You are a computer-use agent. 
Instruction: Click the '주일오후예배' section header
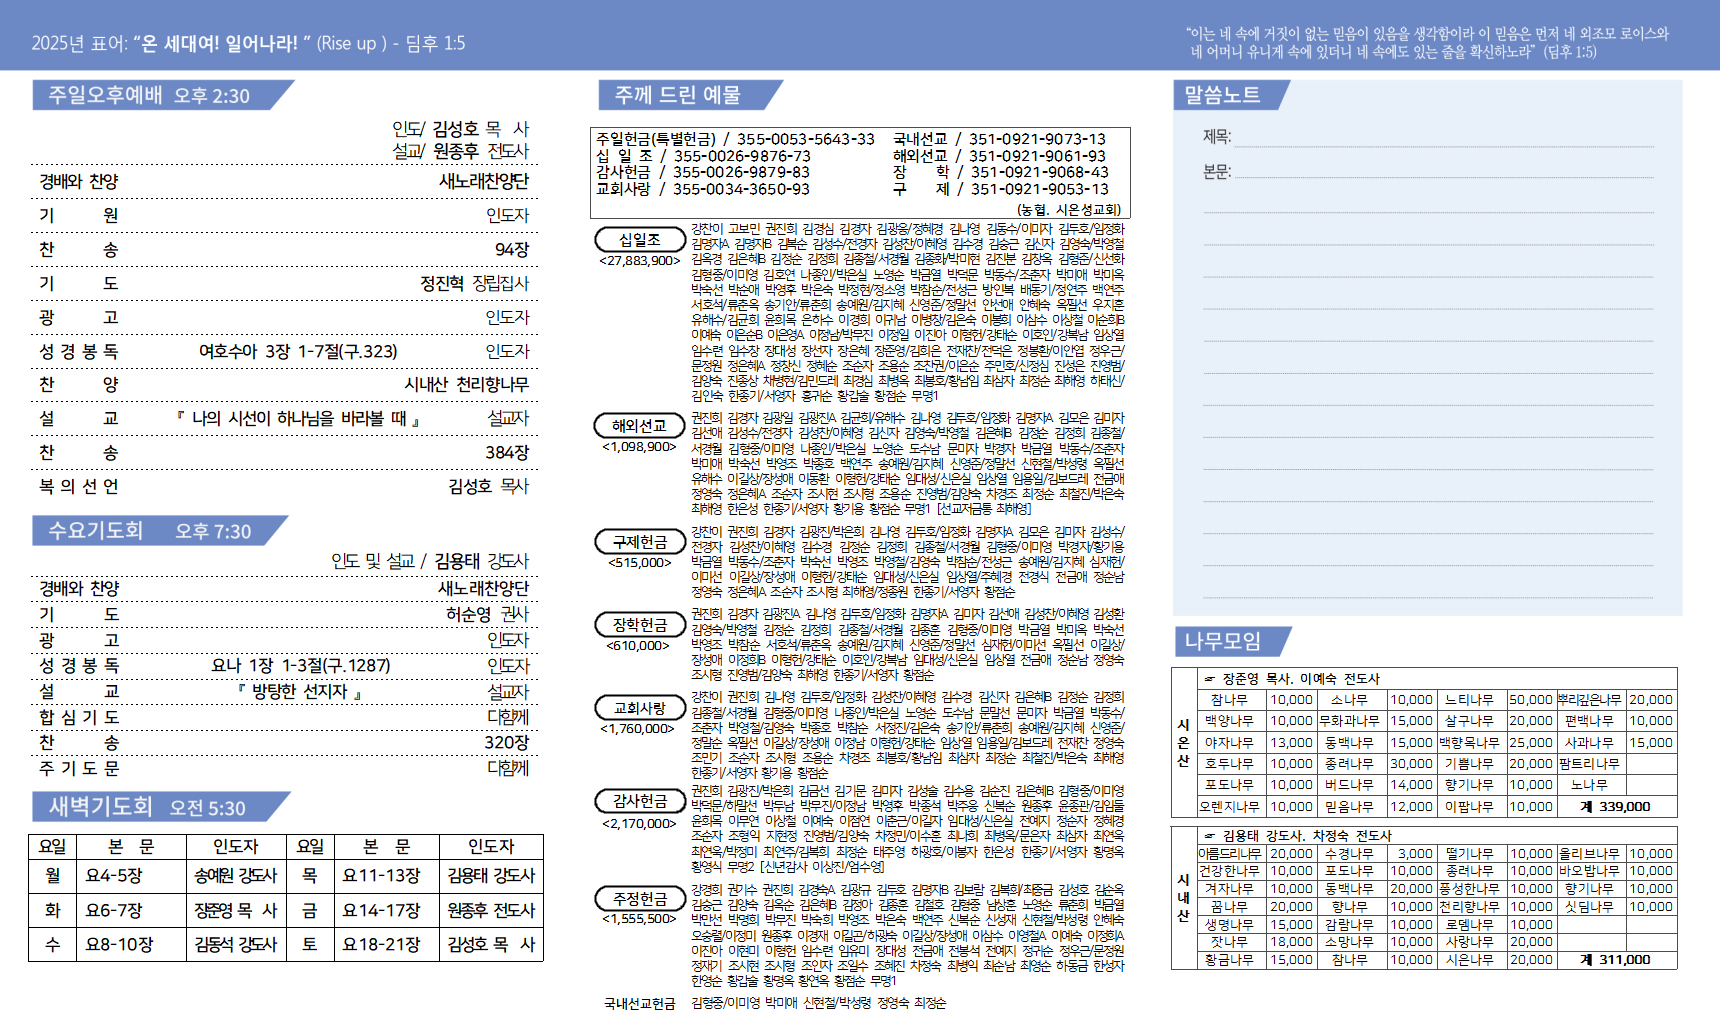pyautogui.click(x=163, y=95)
